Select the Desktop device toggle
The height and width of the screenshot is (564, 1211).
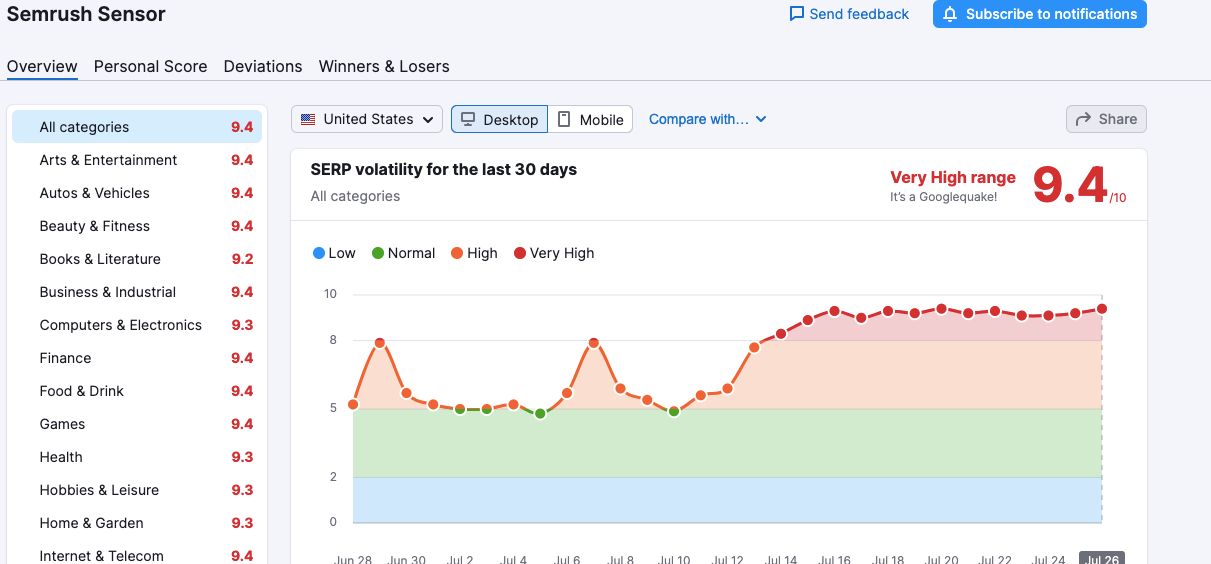click(499, 119)
